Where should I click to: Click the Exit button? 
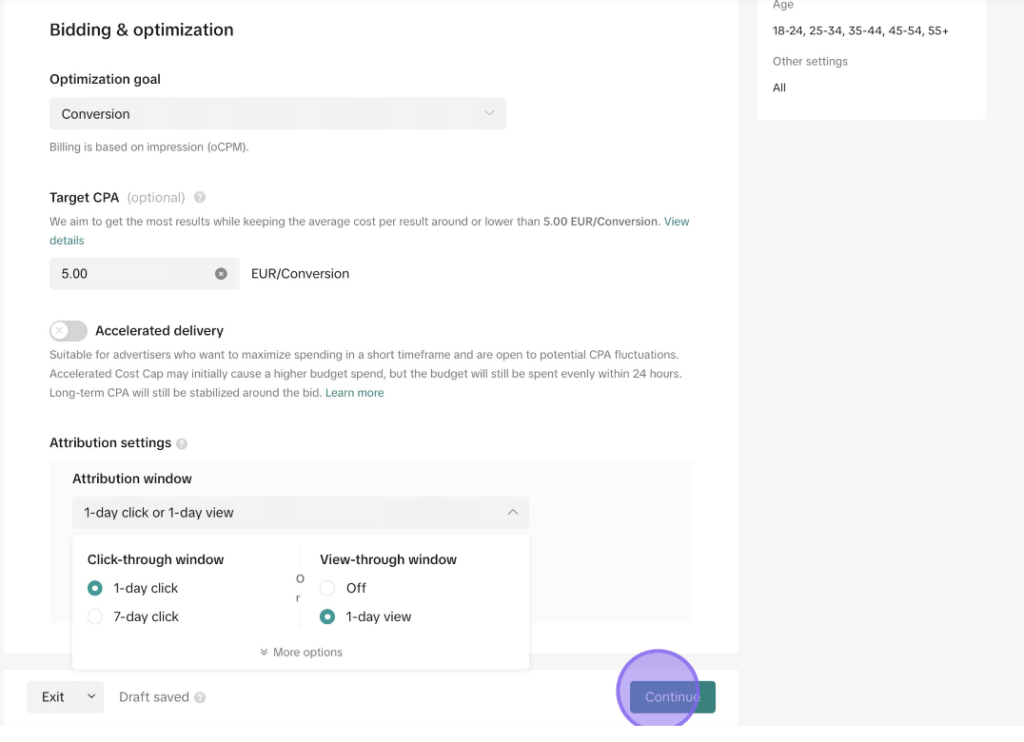53,697
